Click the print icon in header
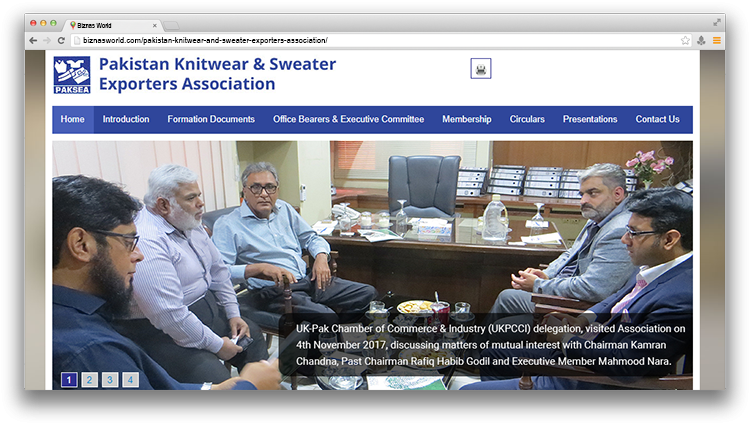 481,69
